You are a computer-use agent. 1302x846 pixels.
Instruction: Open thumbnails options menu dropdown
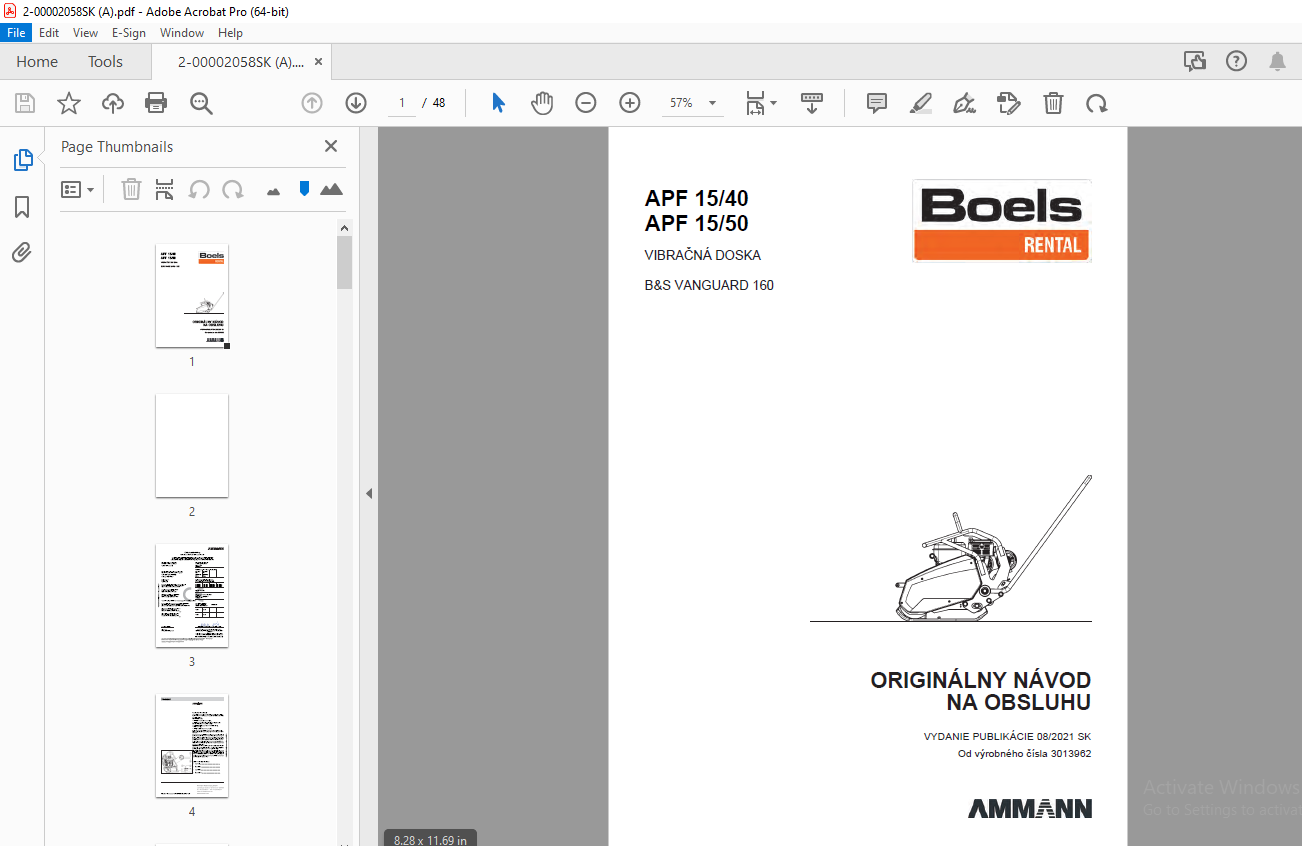coord(77,189)
